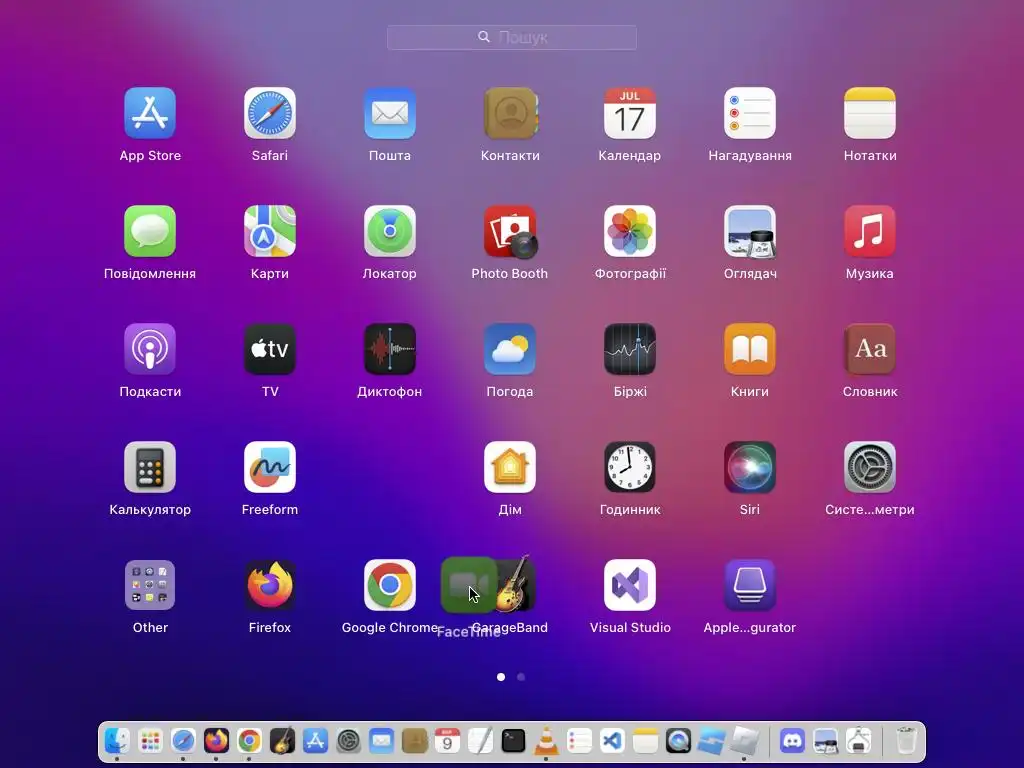Open Safari from the Dock

(184, 741)
